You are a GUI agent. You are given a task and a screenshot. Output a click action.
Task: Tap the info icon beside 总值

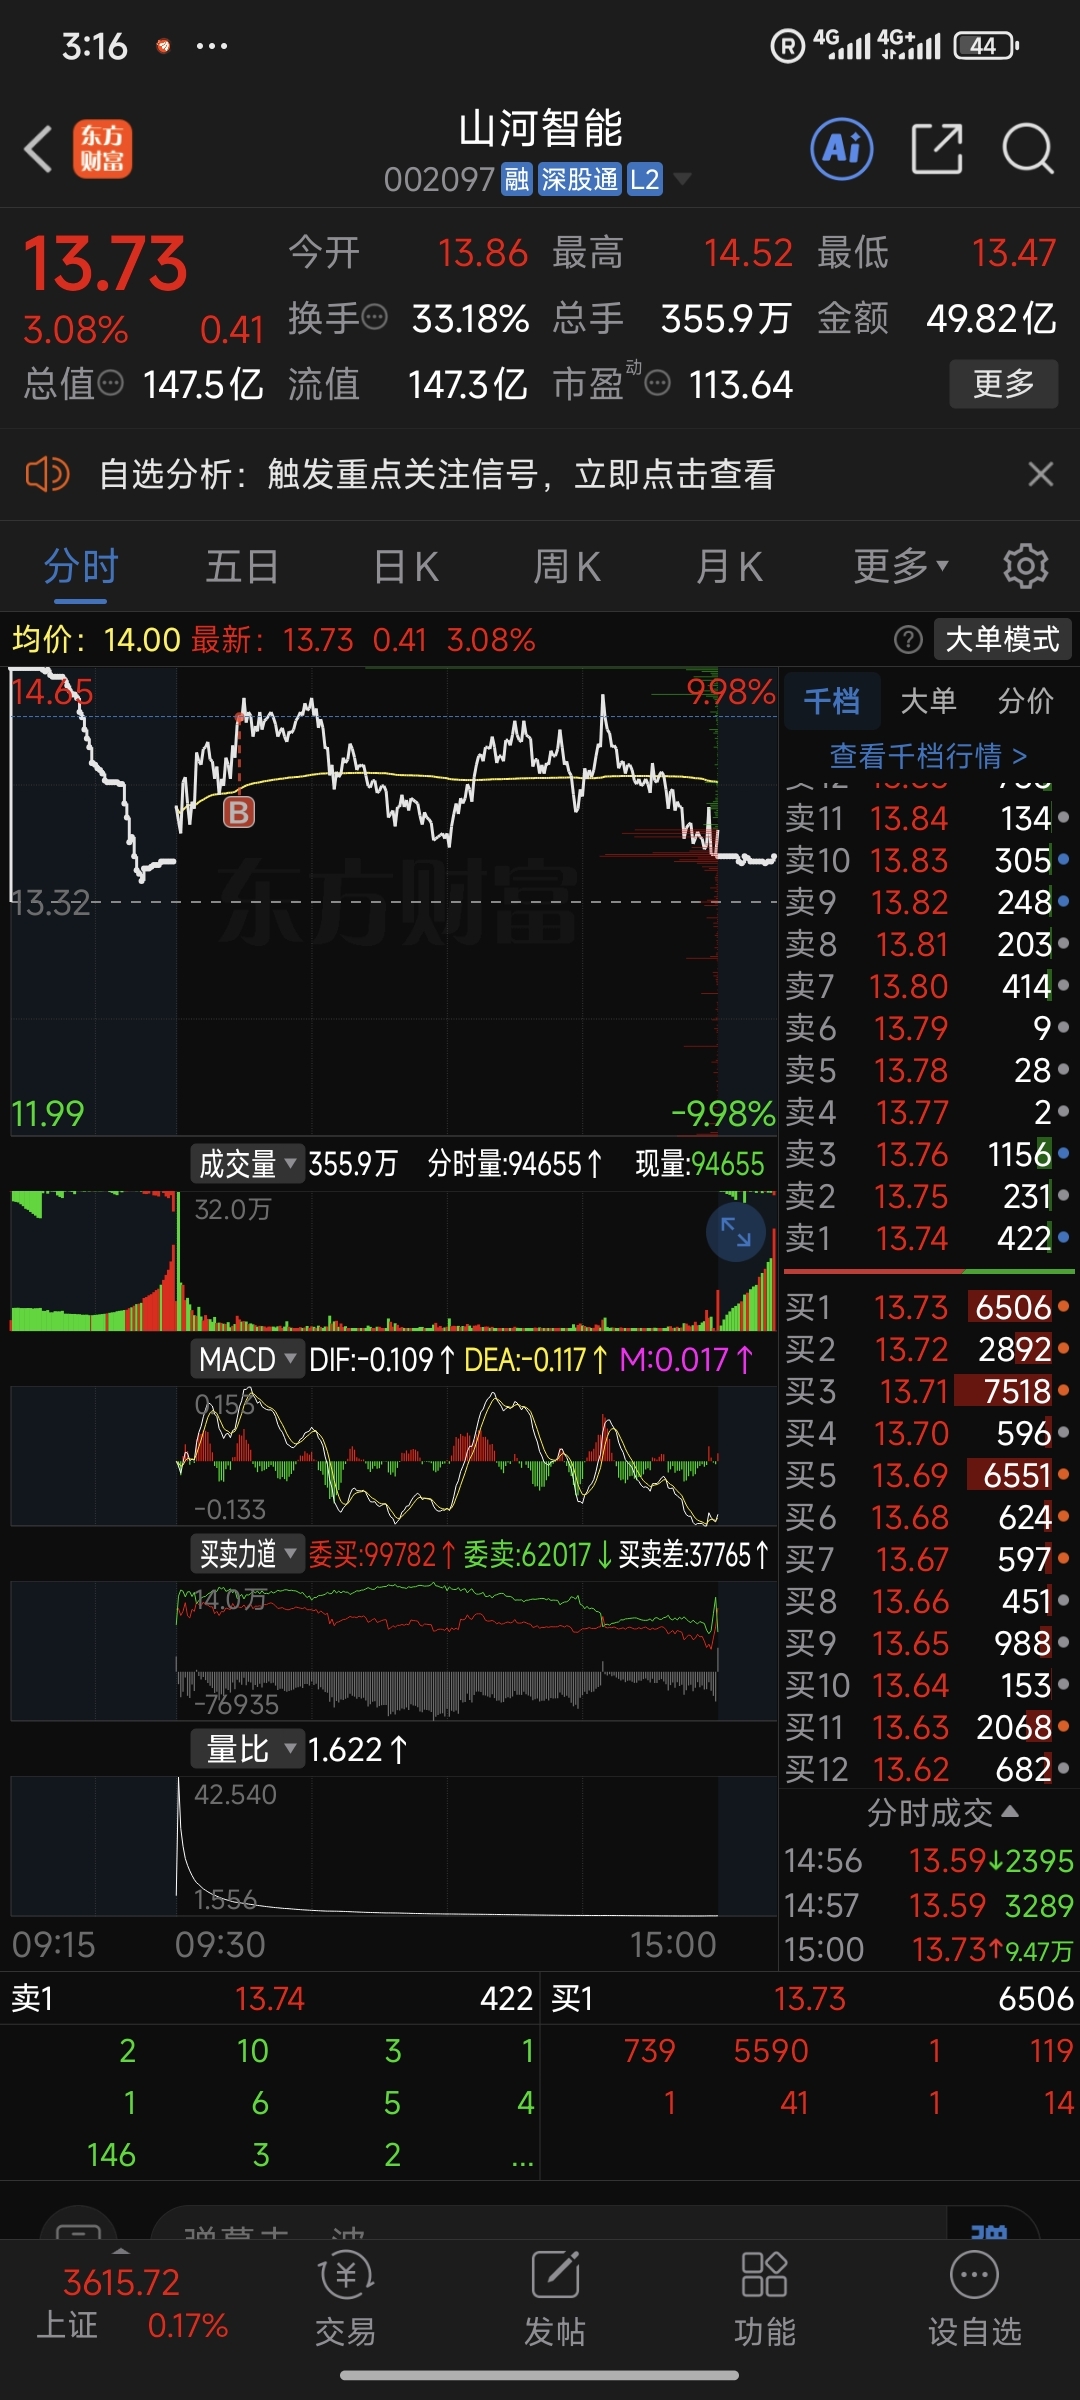pos(110,383)
